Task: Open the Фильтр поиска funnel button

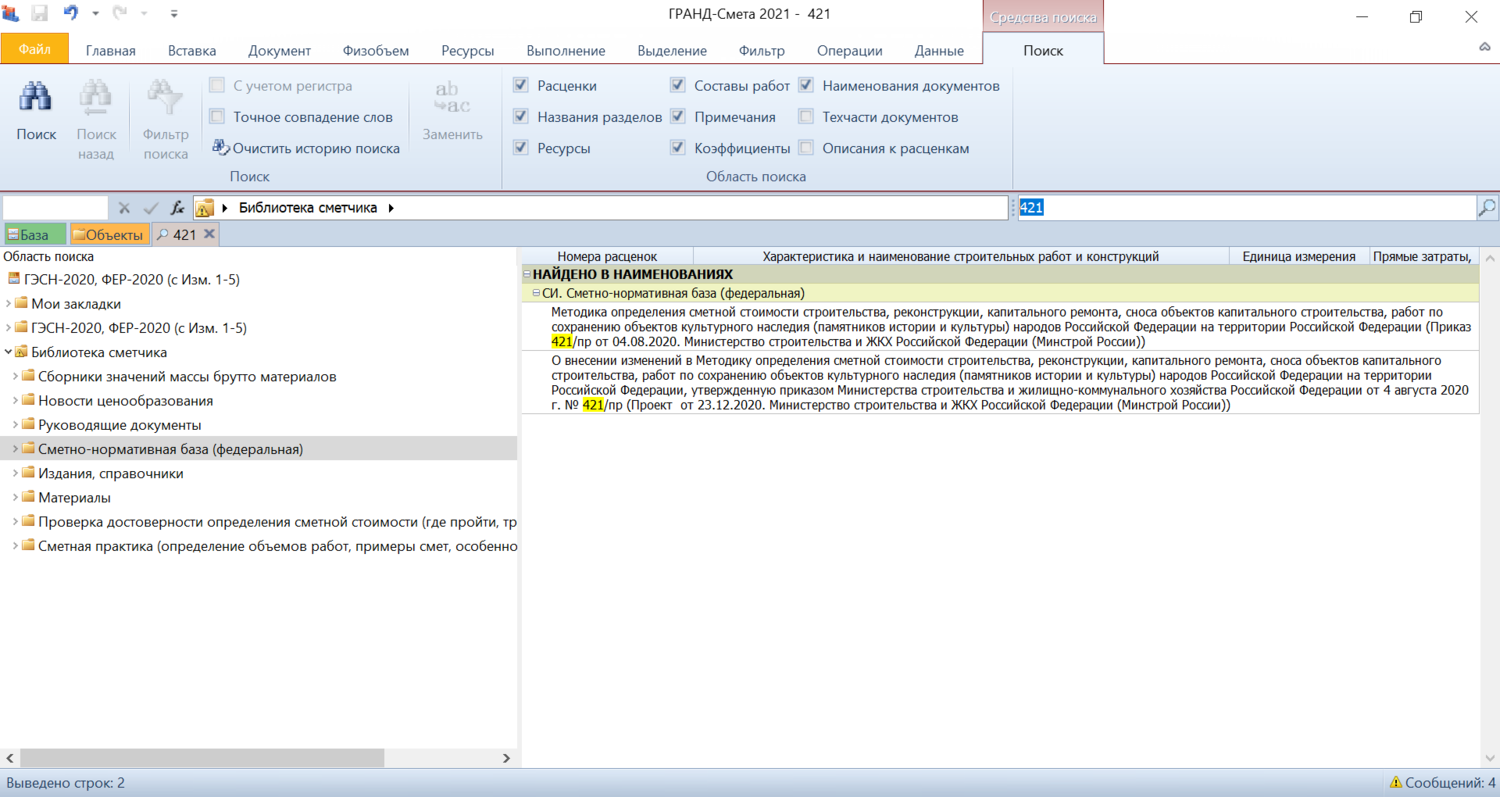Action: tap(165, 120)
